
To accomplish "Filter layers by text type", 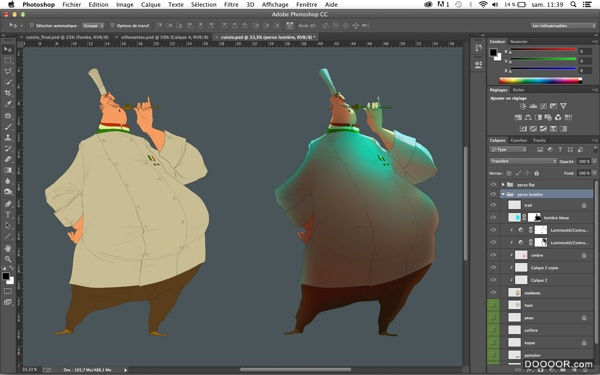I will coord(560,150).
